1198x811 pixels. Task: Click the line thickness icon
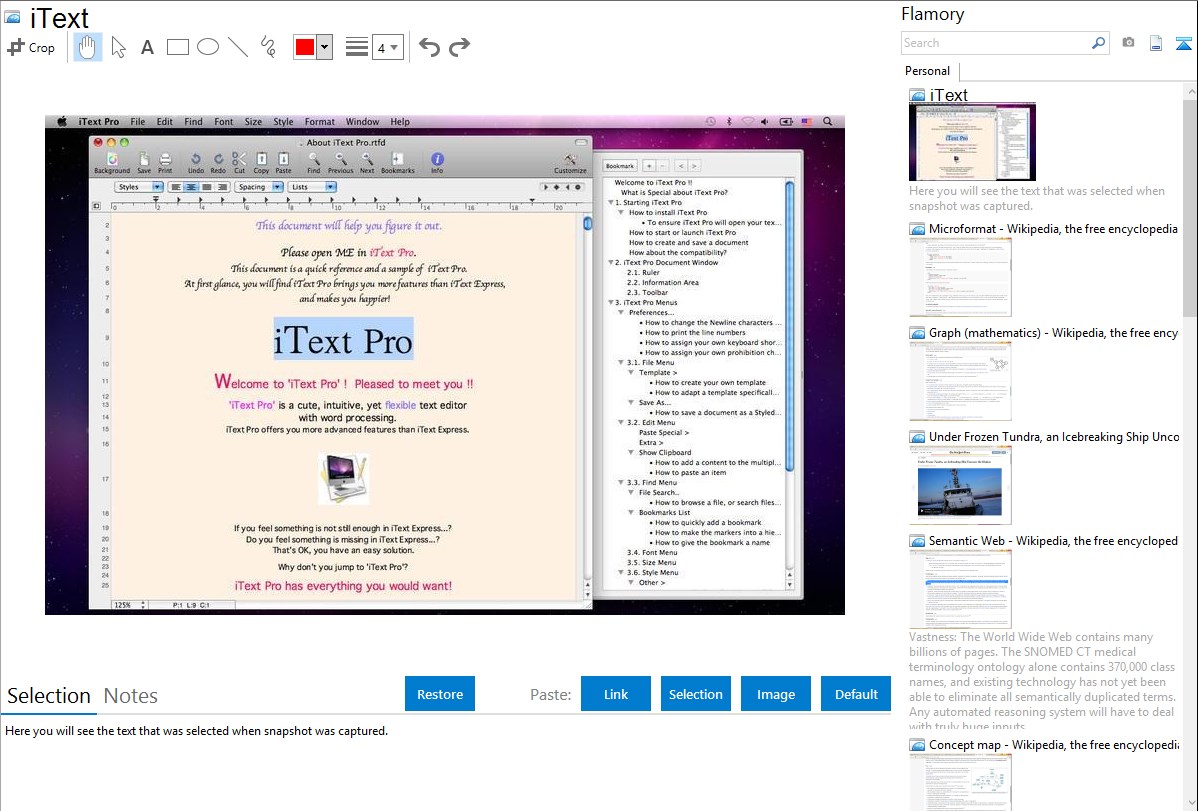pyautogui.click(x=357, y=47)
